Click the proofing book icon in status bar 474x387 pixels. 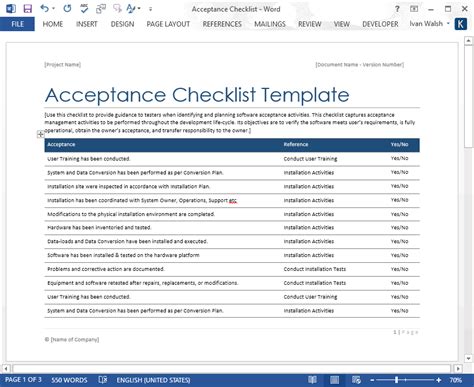pos(103,380)
